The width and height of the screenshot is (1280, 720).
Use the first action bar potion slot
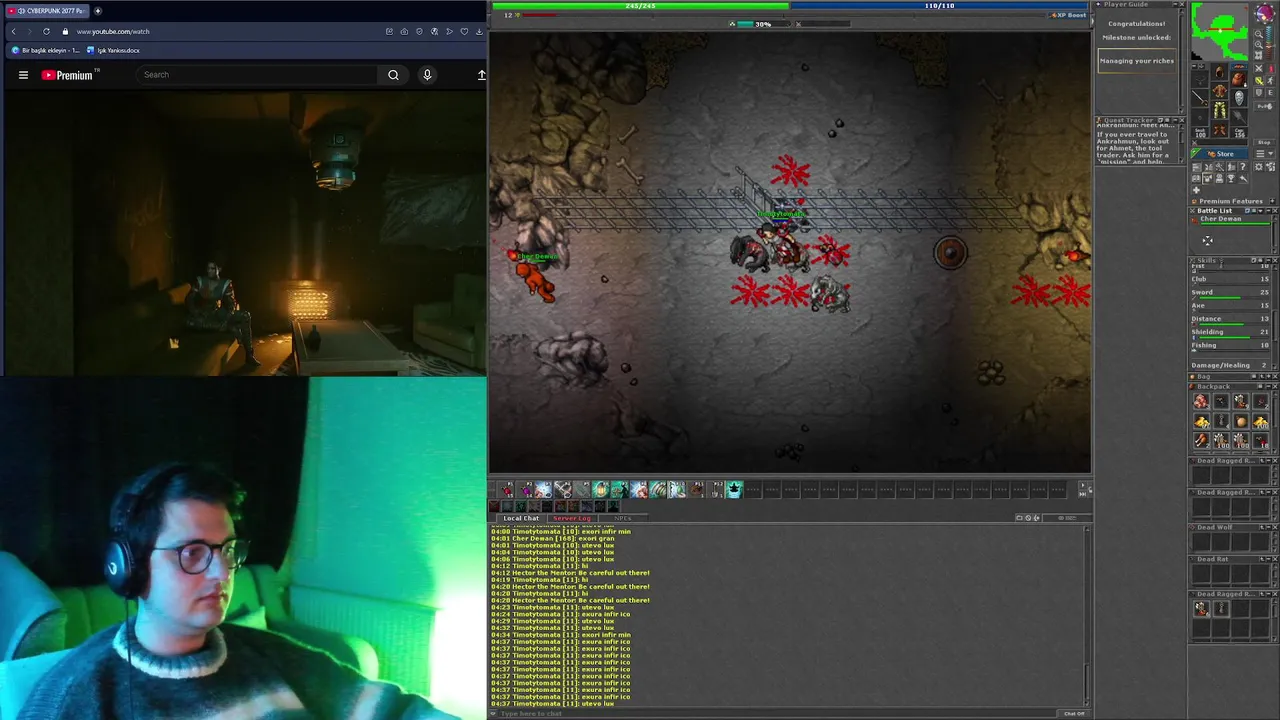pos(508,489)
